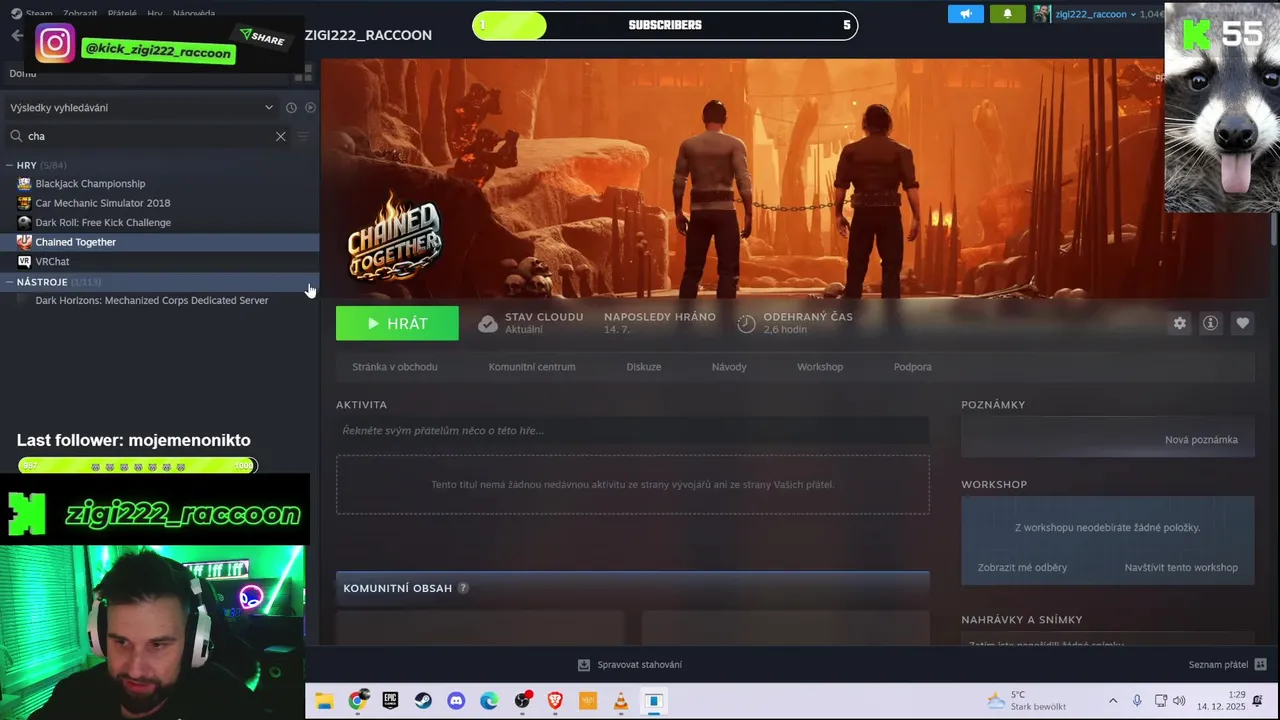Screen dimensions: 1280x720
Task: Select Car Mechanic Simulator 2018
Action: pos(103,203)
